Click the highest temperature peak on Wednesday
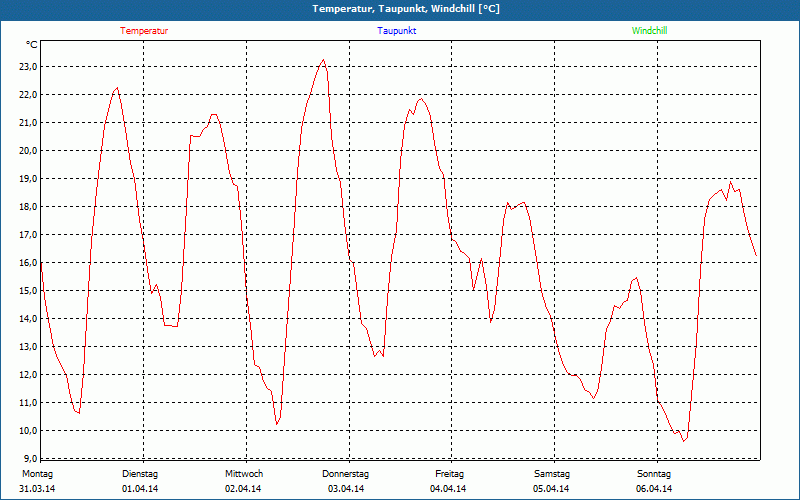Image resolution: width=800 pixels, height=500 pixels. click(323, 60)
